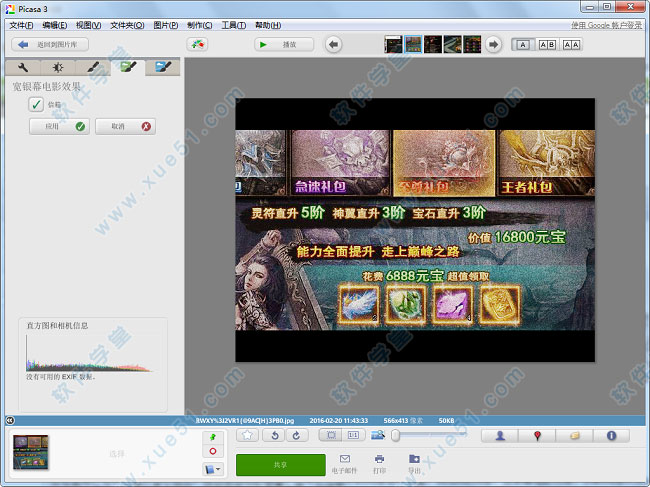
Task: Select the third filmstrip thumbnail
Action: pos(433,44)
